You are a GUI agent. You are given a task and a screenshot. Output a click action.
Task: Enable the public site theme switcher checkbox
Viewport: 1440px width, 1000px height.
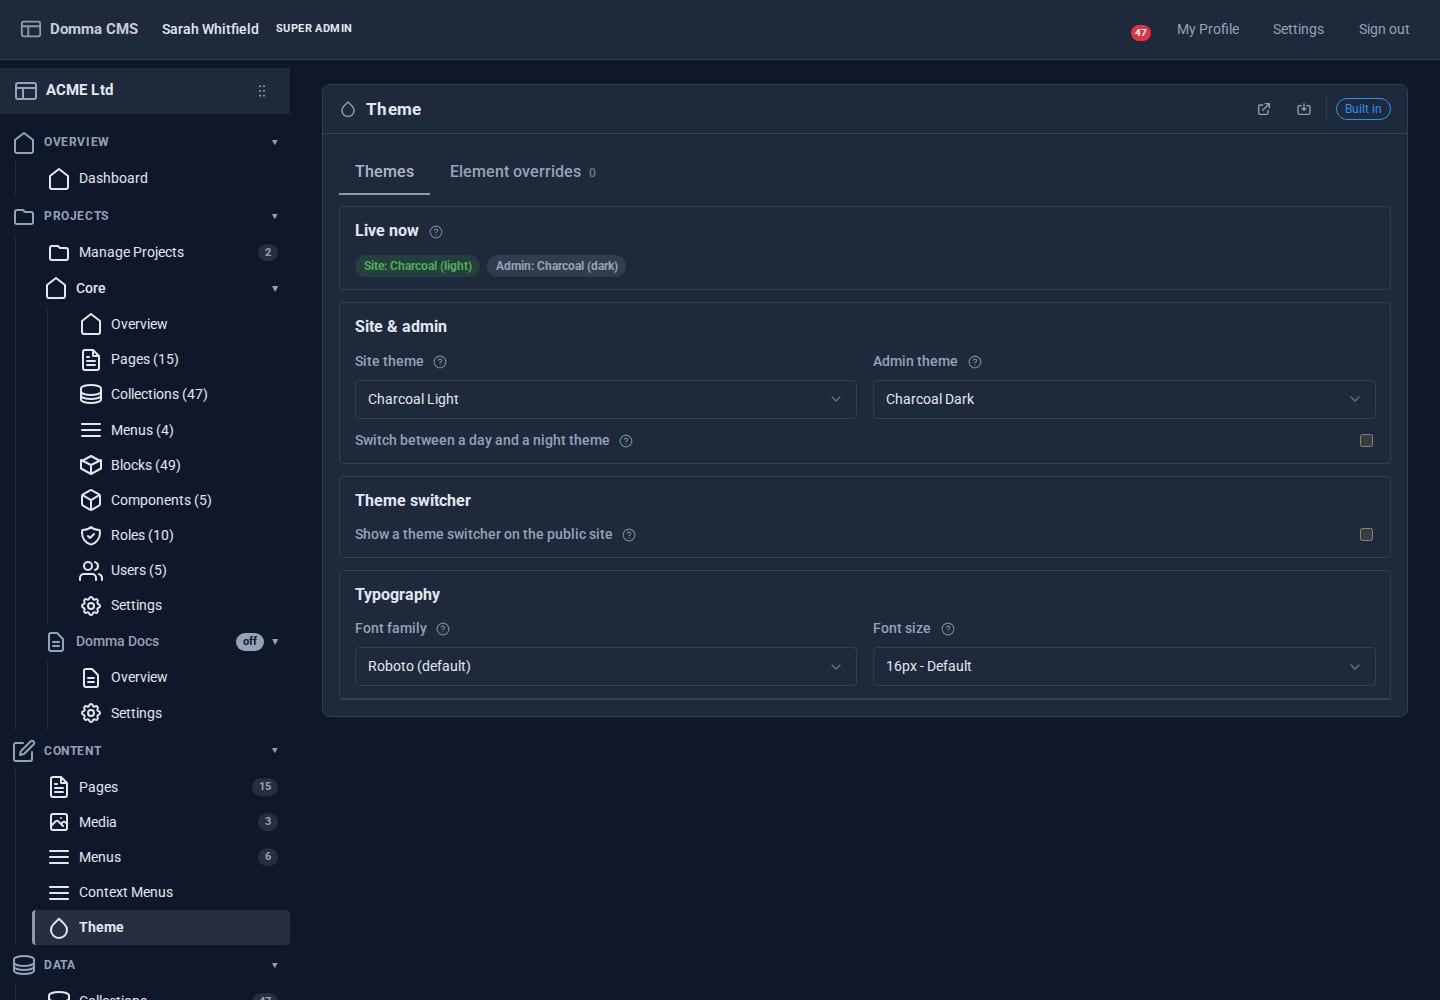click(1366, 535)
